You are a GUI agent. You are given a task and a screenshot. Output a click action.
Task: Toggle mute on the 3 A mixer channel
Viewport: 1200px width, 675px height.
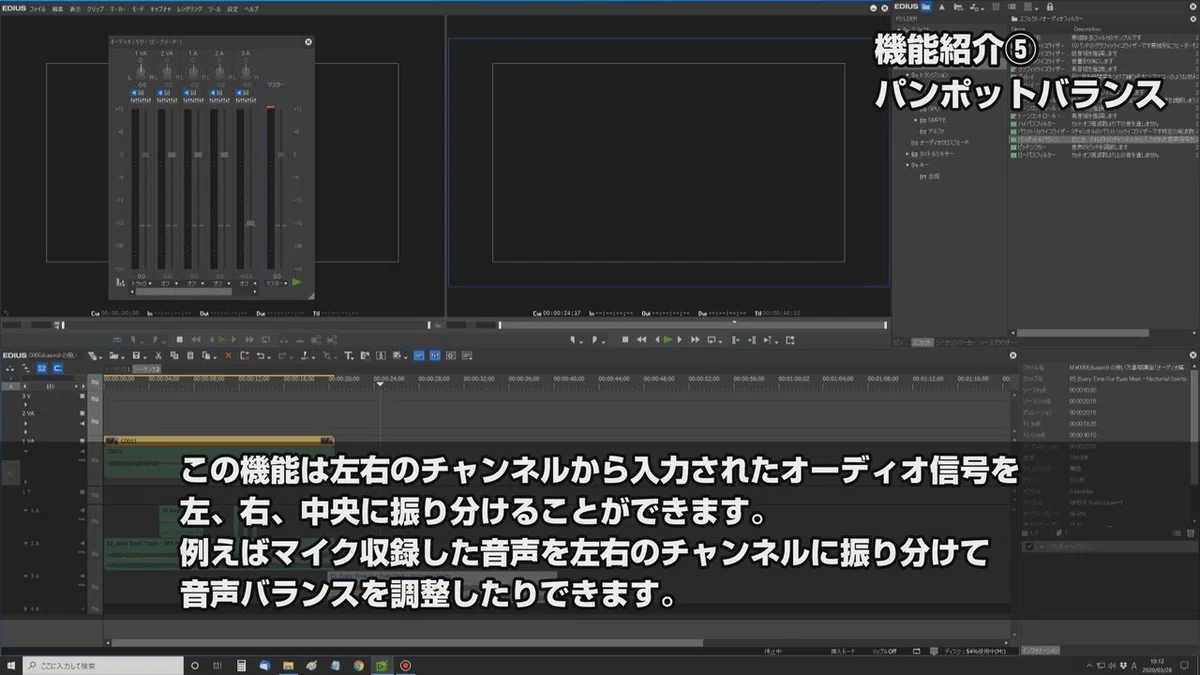click(239, 93)
